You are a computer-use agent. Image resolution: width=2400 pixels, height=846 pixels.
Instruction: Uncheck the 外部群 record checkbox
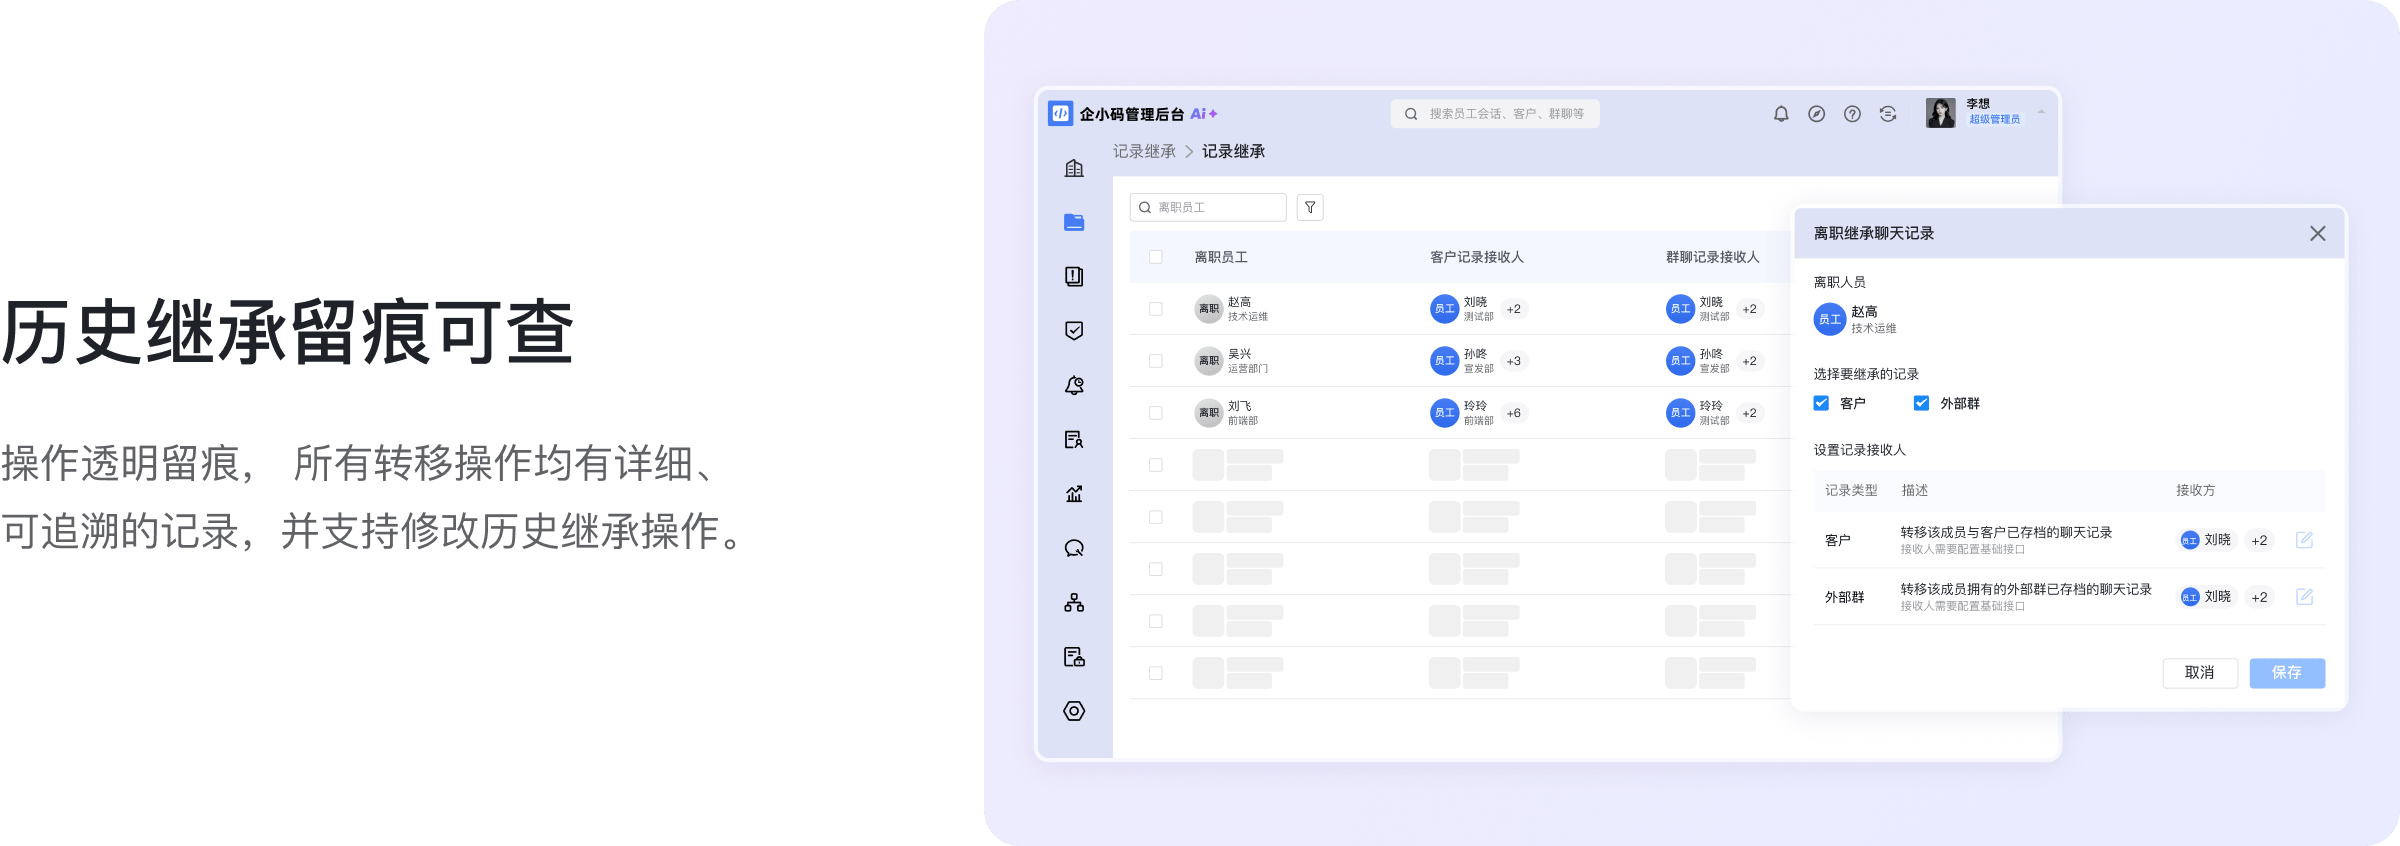[x=1921, y=403]
